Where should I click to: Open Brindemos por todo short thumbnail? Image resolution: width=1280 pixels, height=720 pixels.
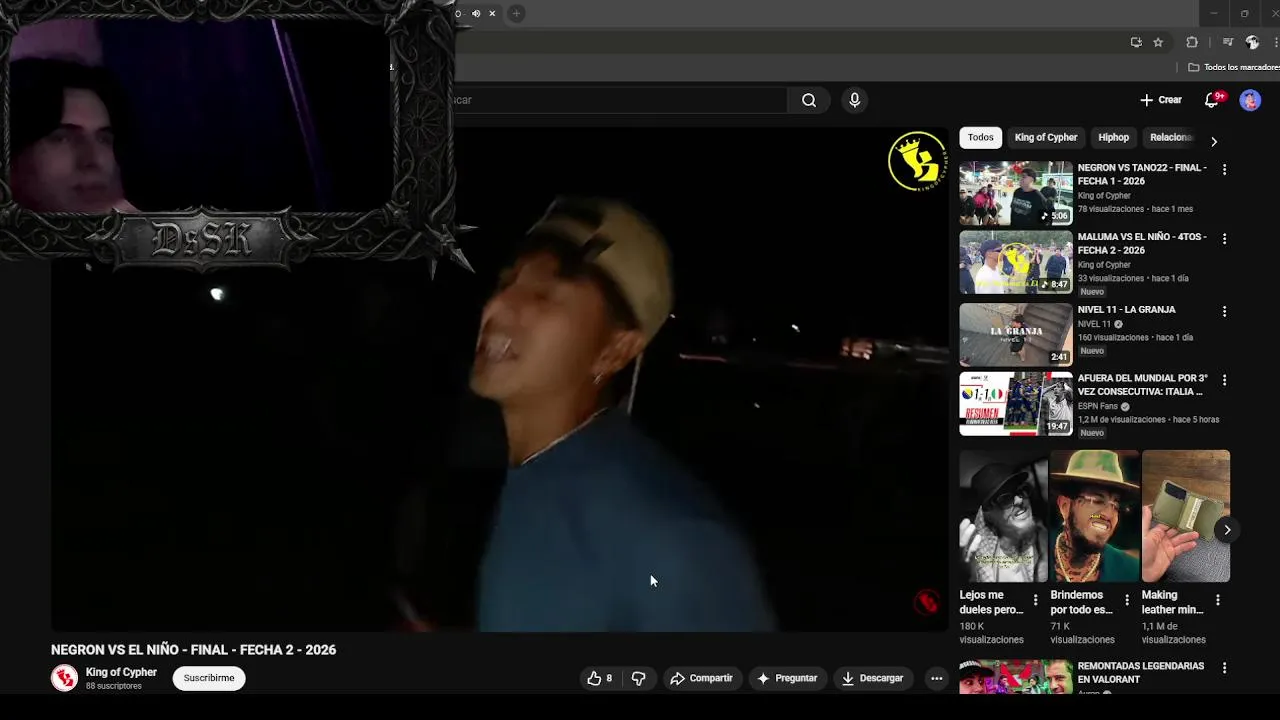point(1095,516)
